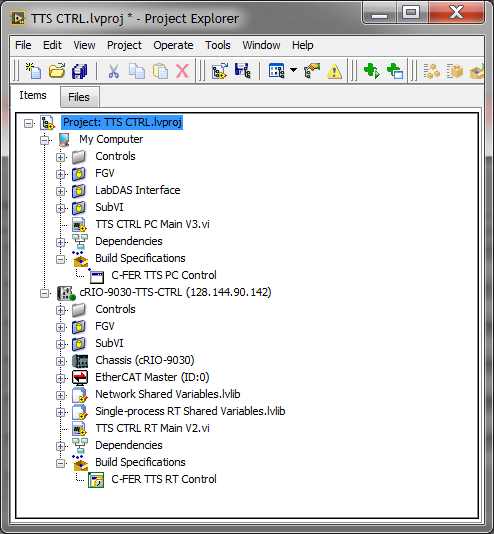Screen dimensions: 494x534
Task: Collapse Build Specifications under My Computer
Action: (61, 259)
